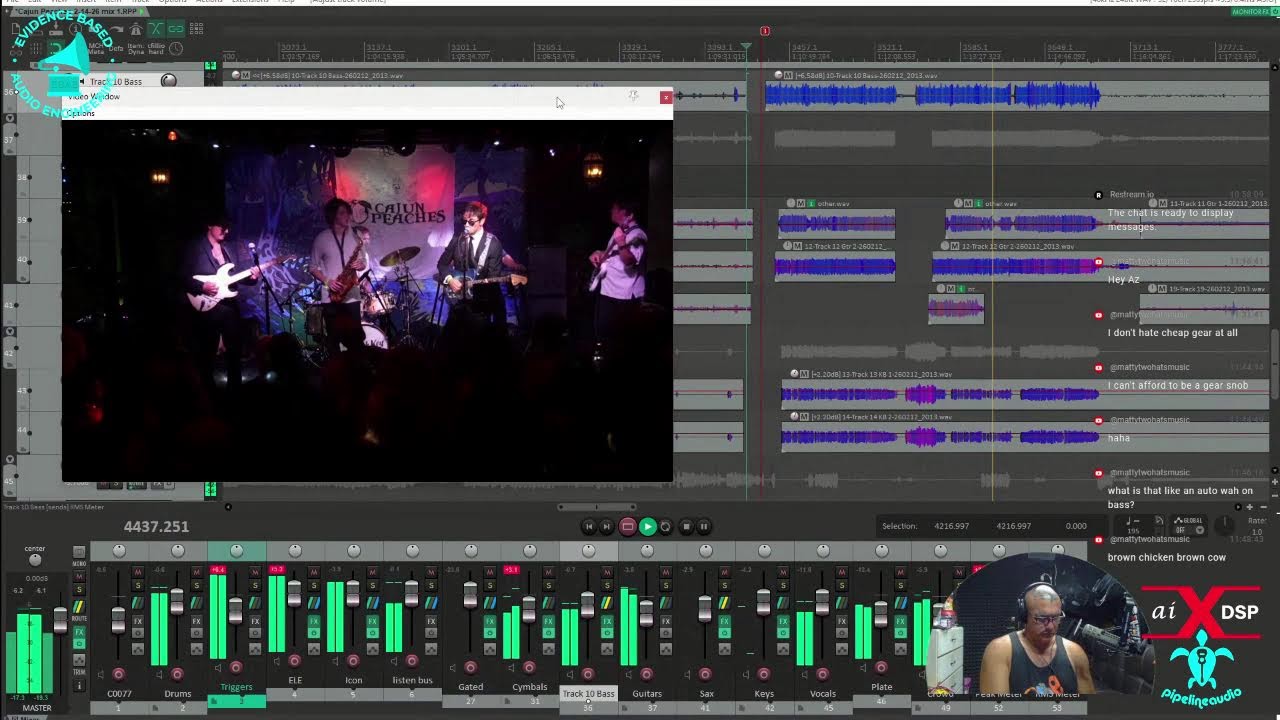Click the Drums channel volume fader

177,602
